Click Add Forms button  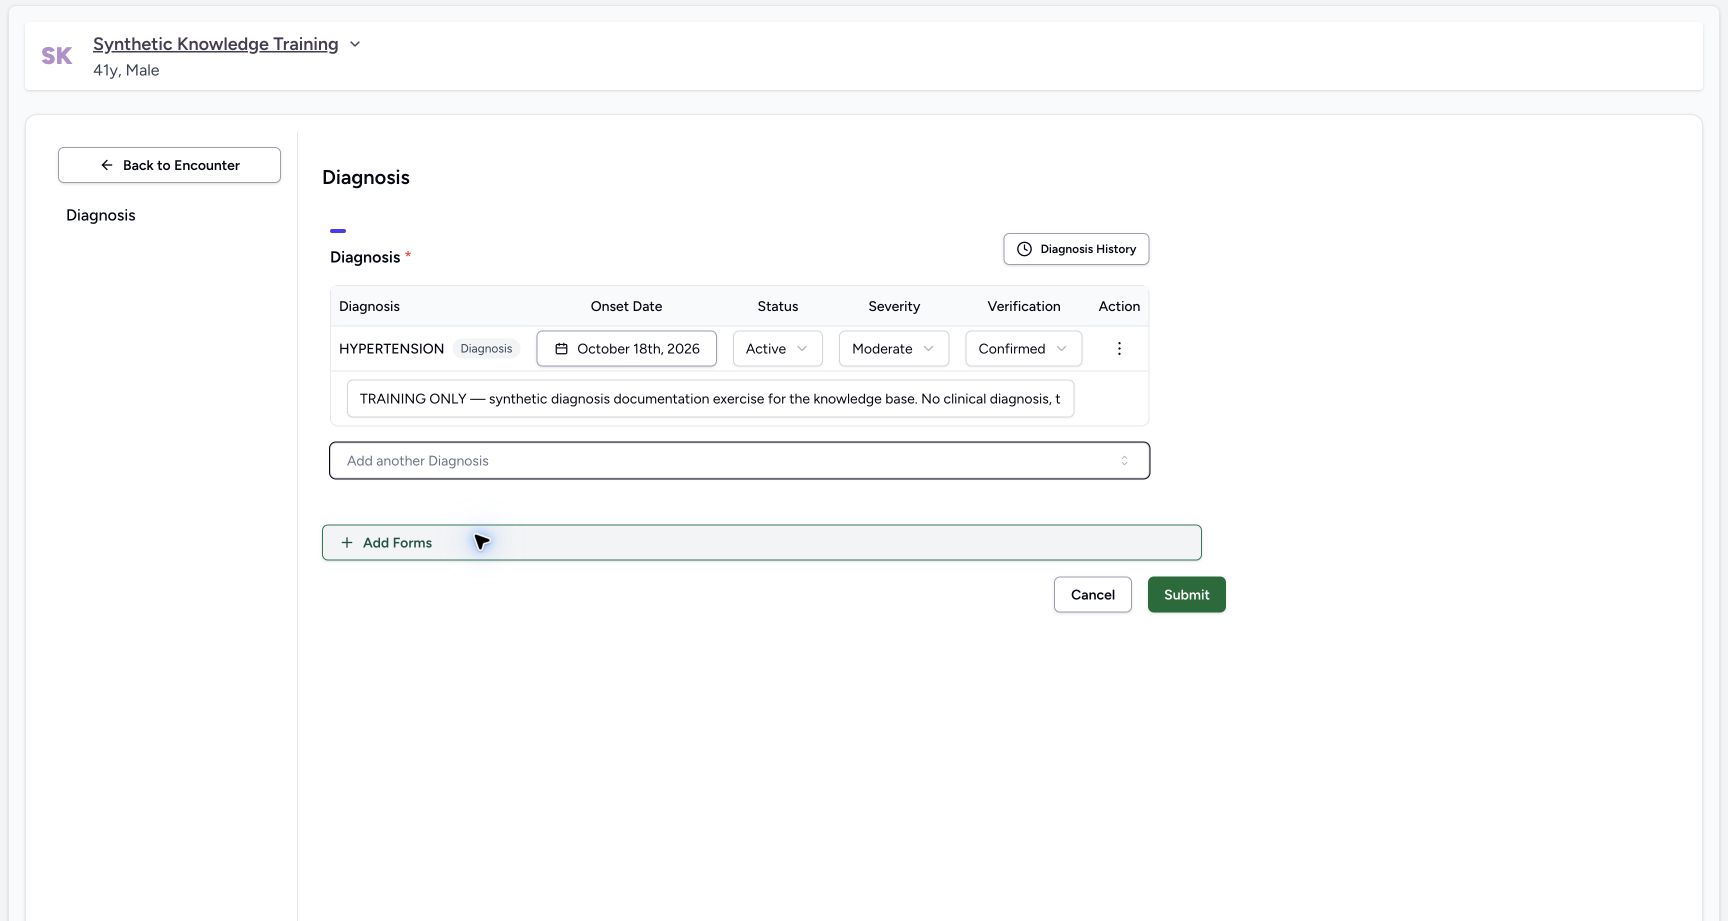pos(761,543)
